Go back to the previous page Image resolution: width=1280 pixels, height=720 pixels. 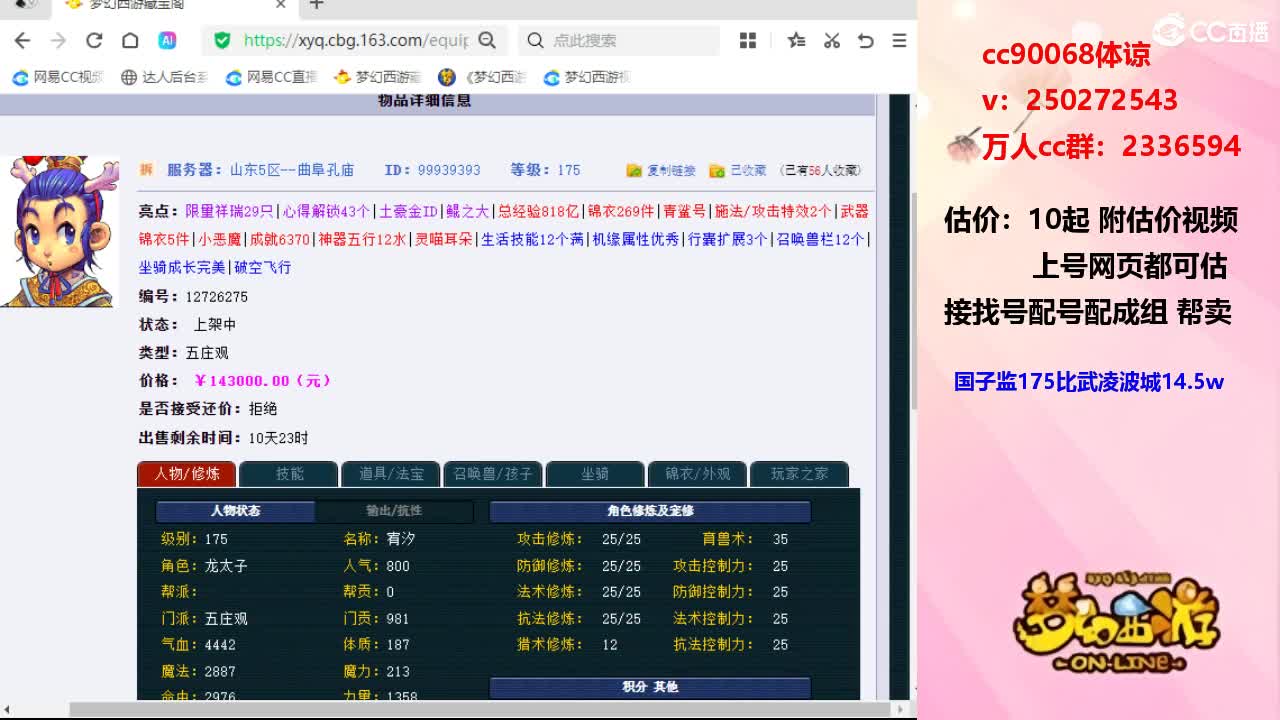22,40
